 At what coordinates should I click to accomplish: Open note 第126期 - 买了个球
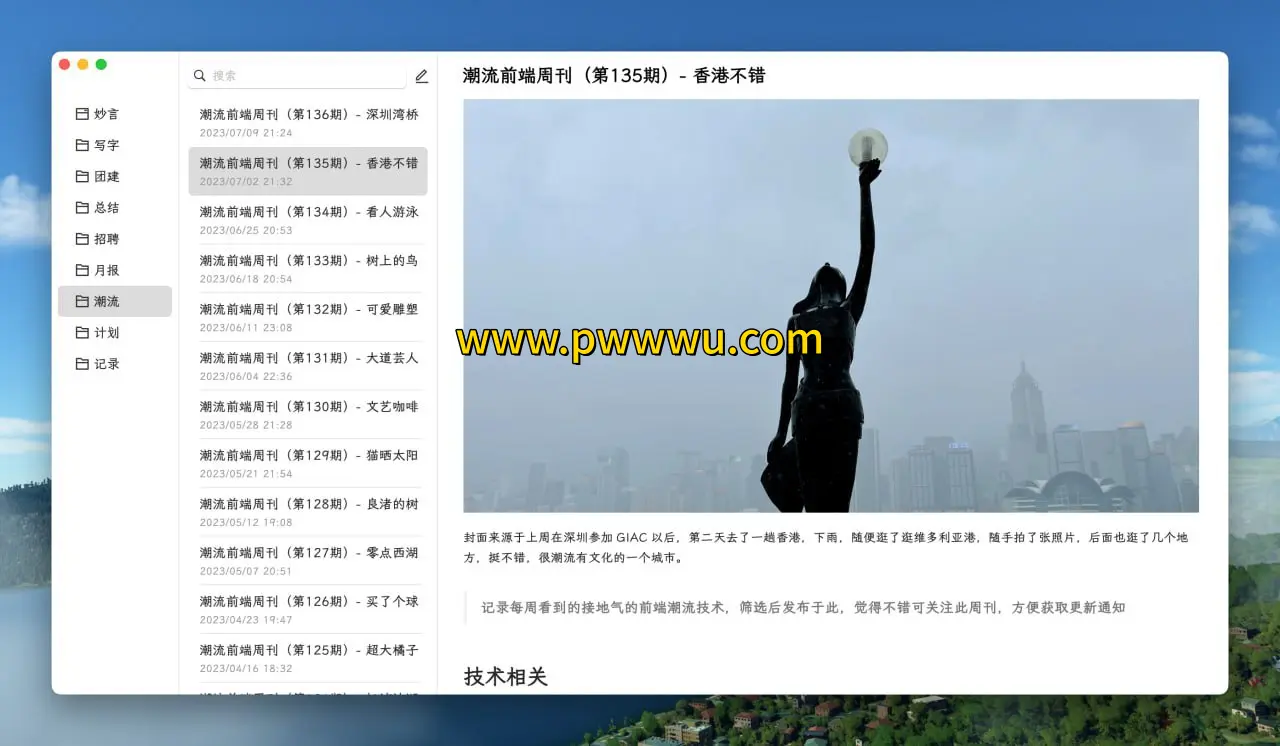coord(308,609)
